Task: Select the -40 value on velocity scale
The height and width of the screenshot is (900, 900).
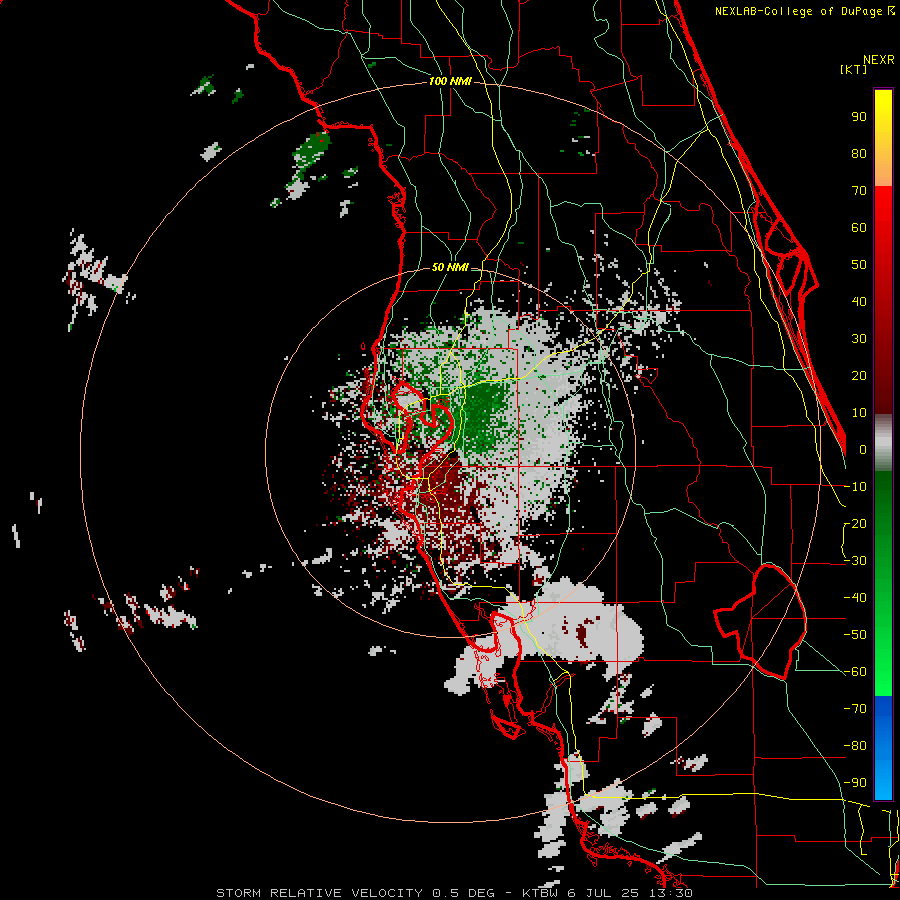Action: pyautogui.click(x=855, y=598)
